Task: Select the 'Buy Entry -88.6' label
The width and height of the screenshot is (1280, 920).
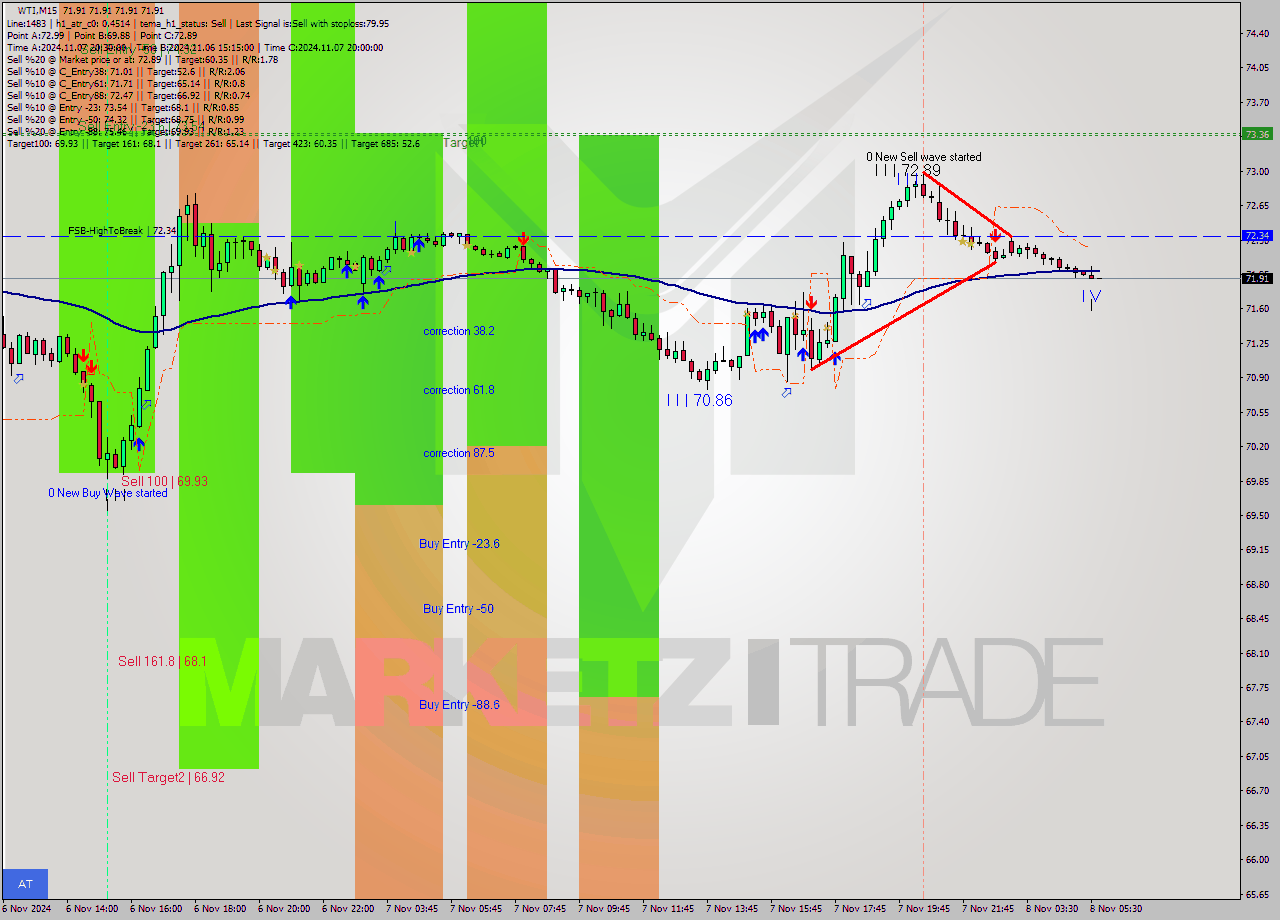Action: click(x=459, y=705)
